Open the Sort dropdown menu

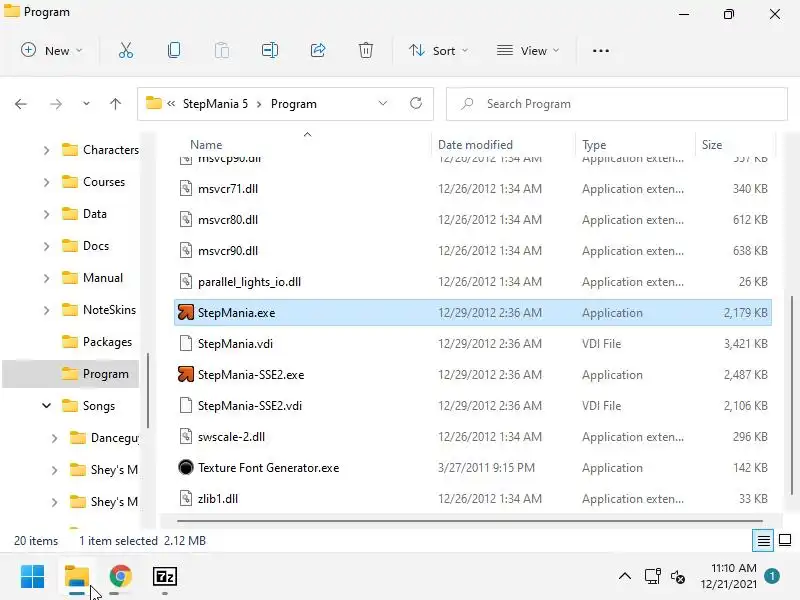click(438, 51)
